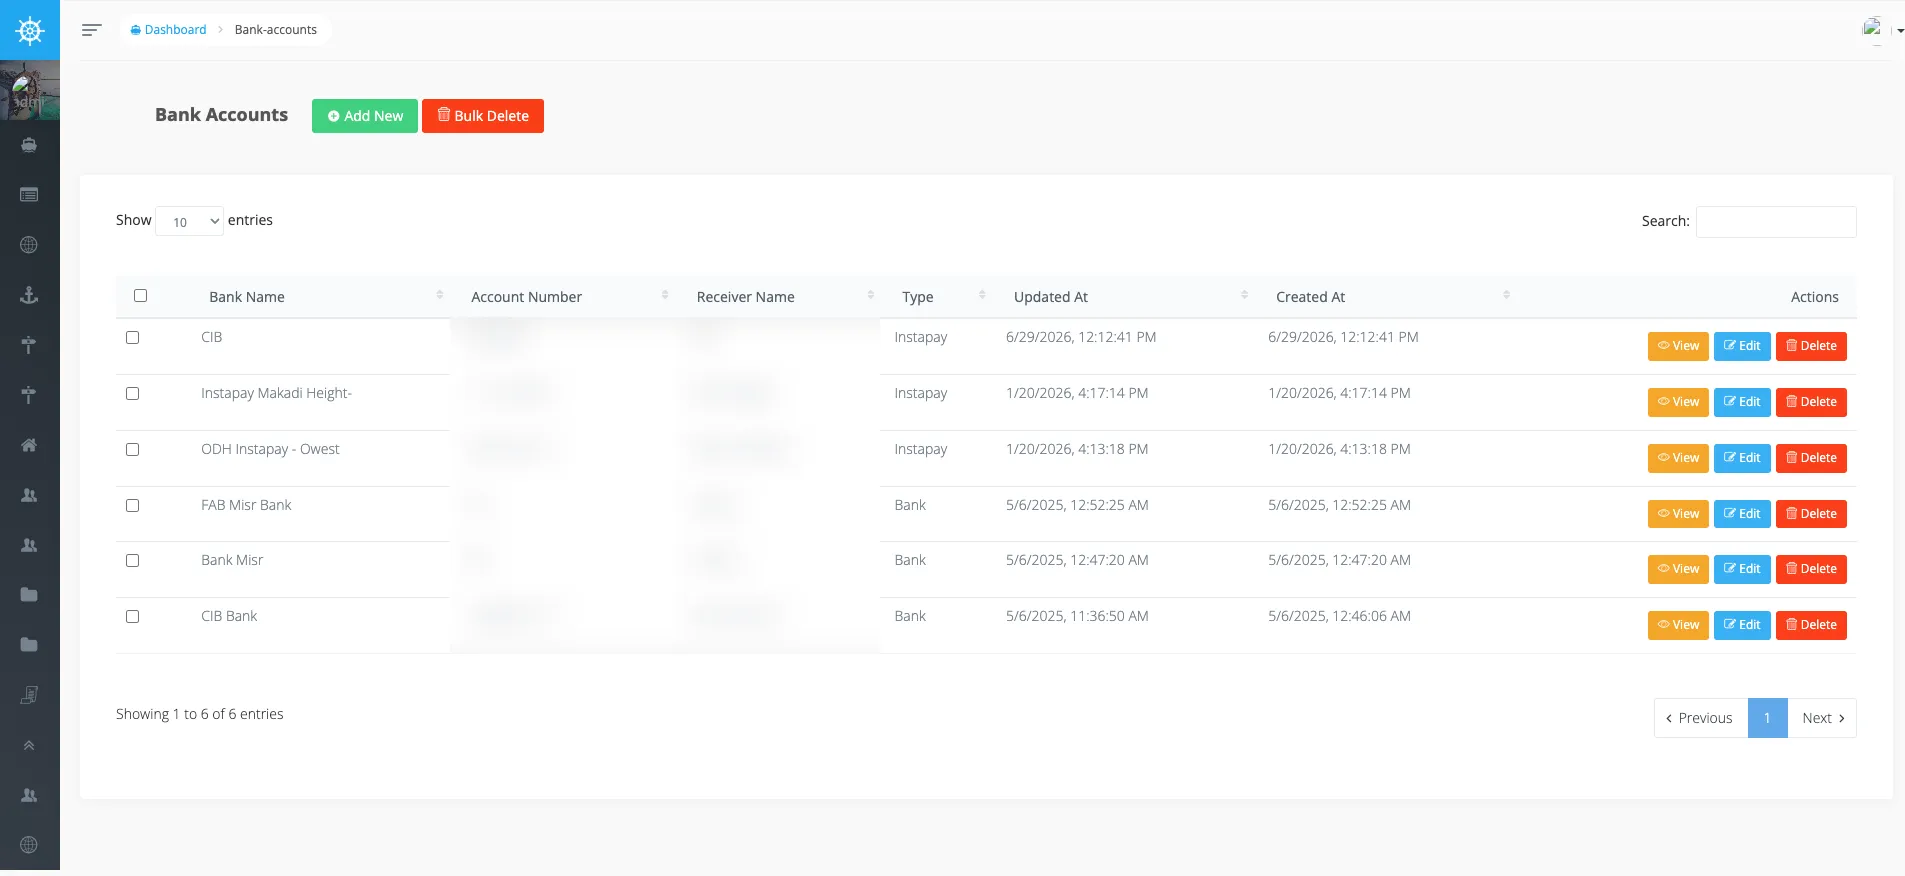Delete the FAB Misr Bank account
This screenshot has height=876, width=1905.
(1811, 514)
